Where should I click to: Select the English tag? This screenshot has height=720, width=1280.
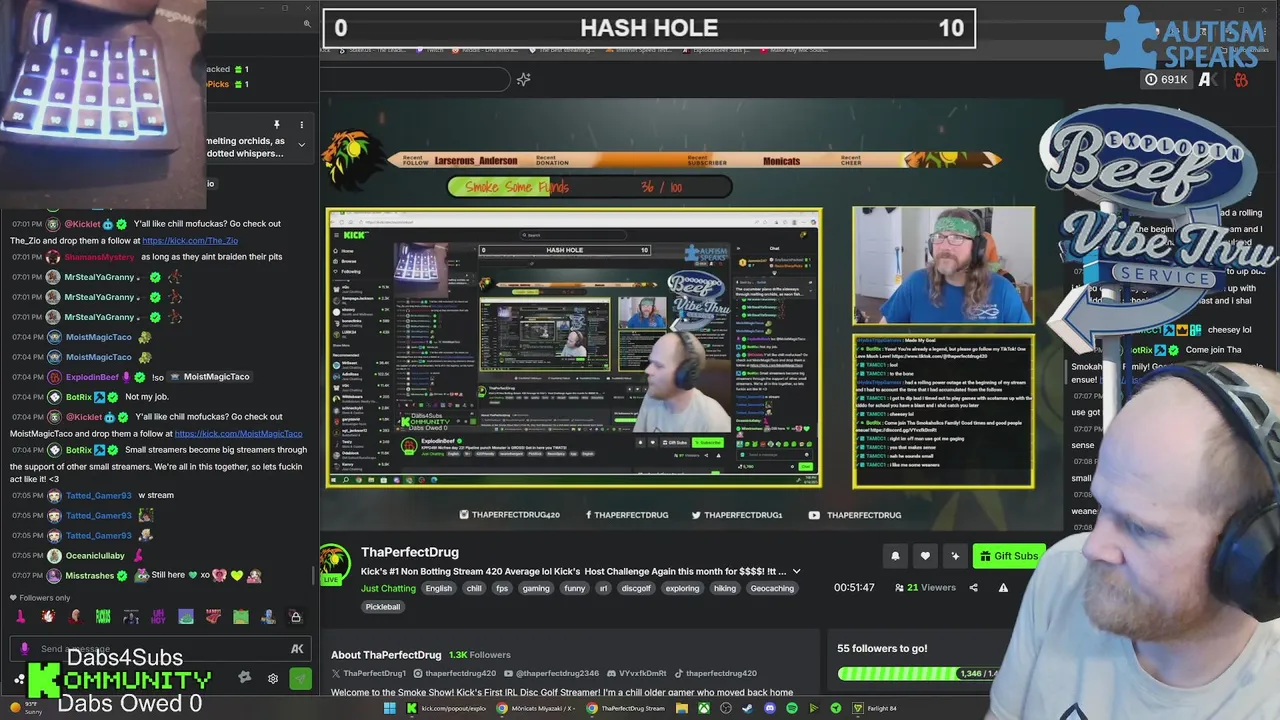(x=438, y=588)
